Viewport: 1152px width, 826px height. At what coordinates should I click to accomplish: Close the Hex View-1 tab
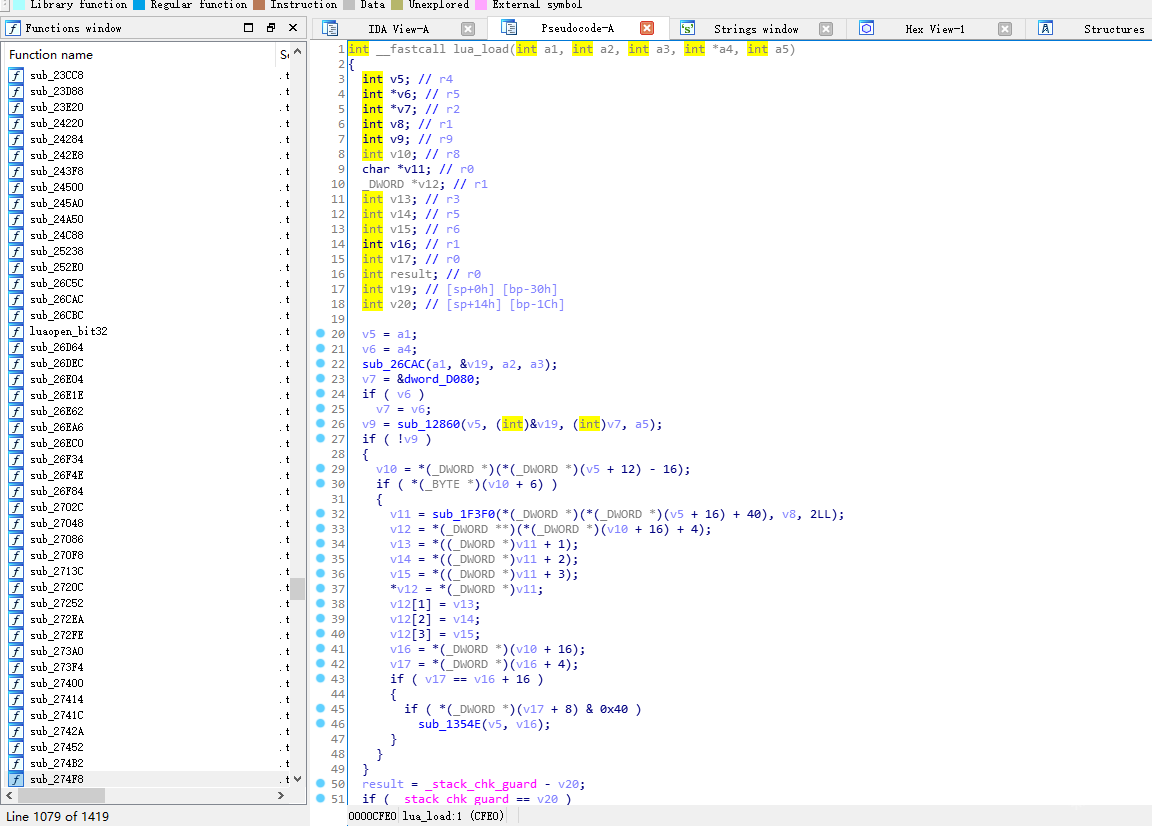point(1005,29)
